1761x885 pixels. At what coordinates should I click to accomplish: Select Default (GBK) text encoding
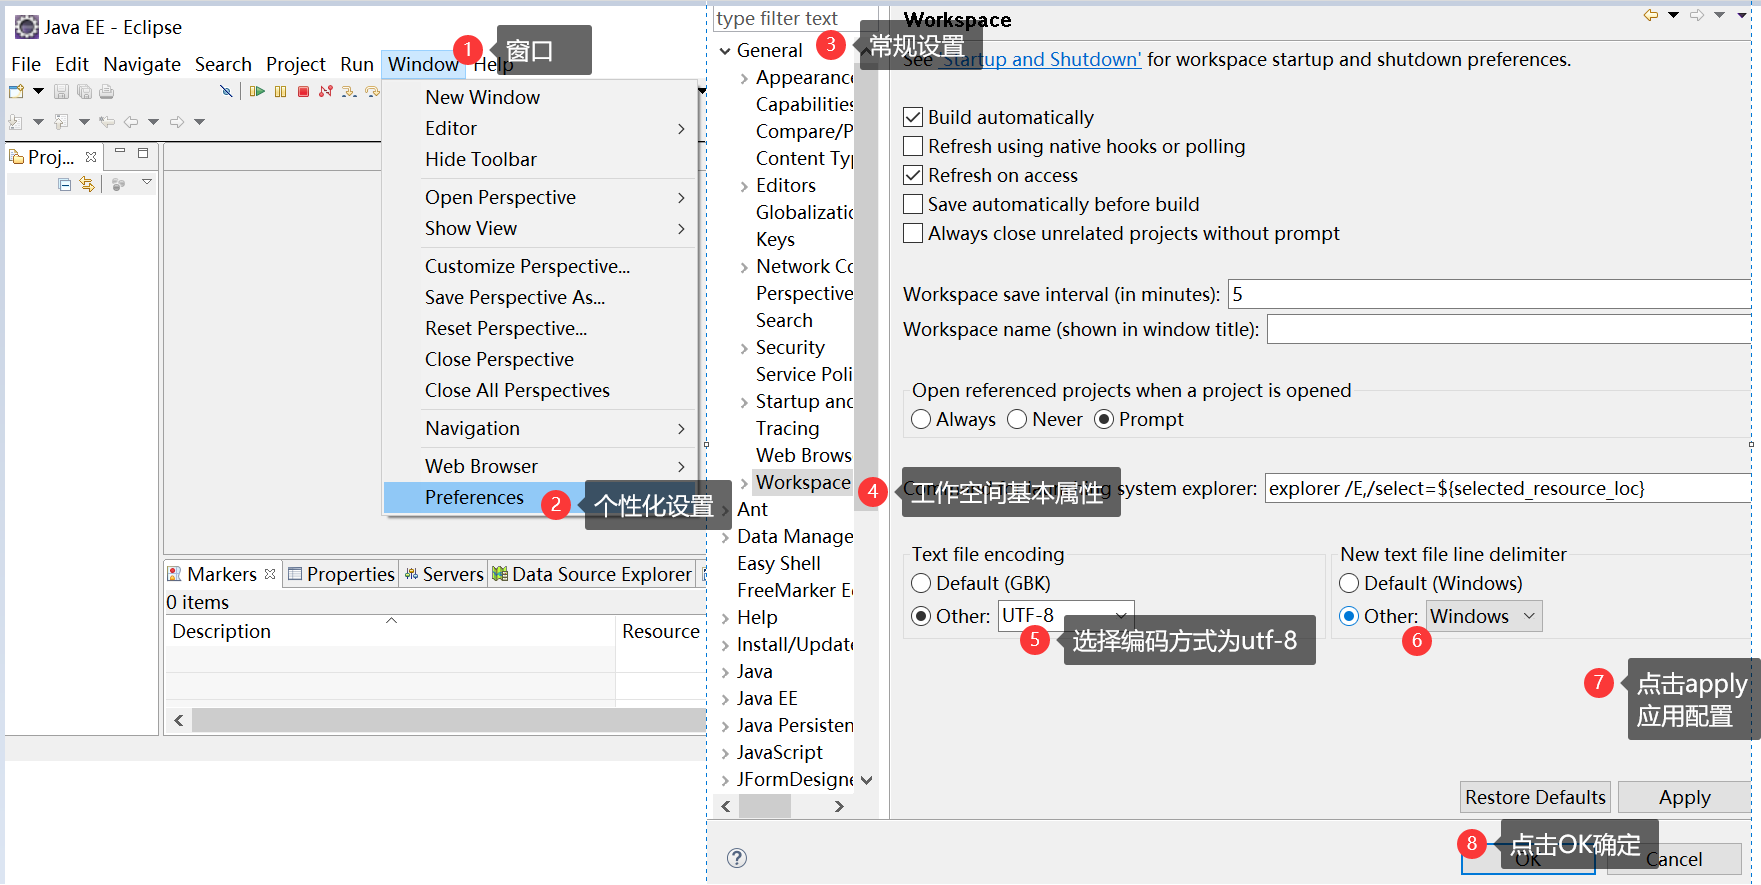921,583
